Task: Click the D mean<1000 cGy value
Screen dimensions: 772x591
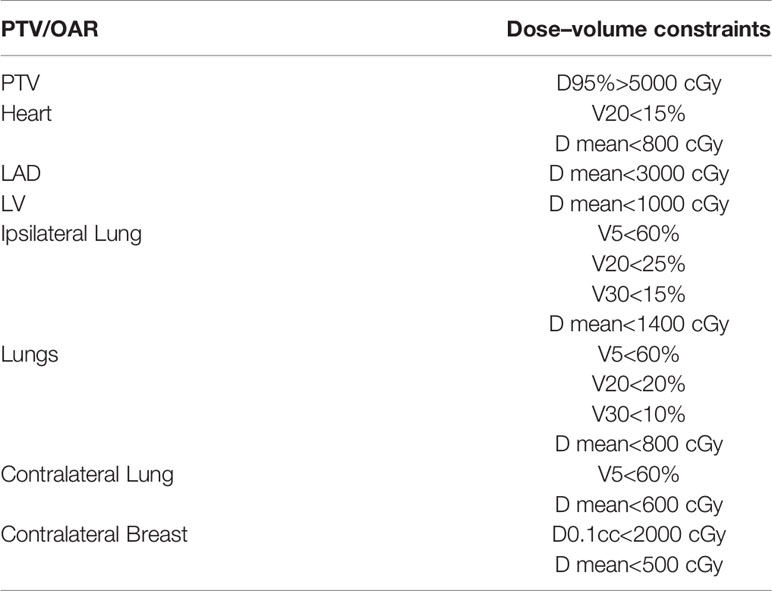Action: [x=639, y=204]
